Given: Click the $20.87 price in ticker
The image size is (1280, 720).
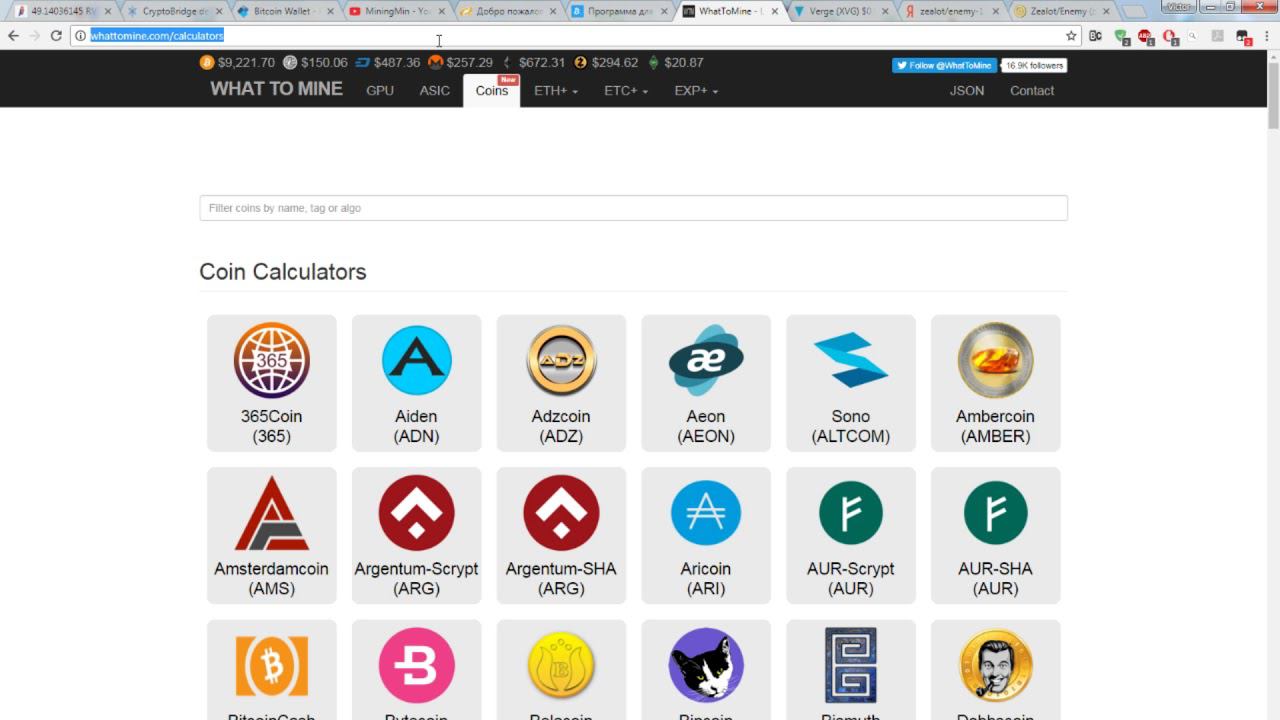Looking at the screenshot, I should click(684, 62).
